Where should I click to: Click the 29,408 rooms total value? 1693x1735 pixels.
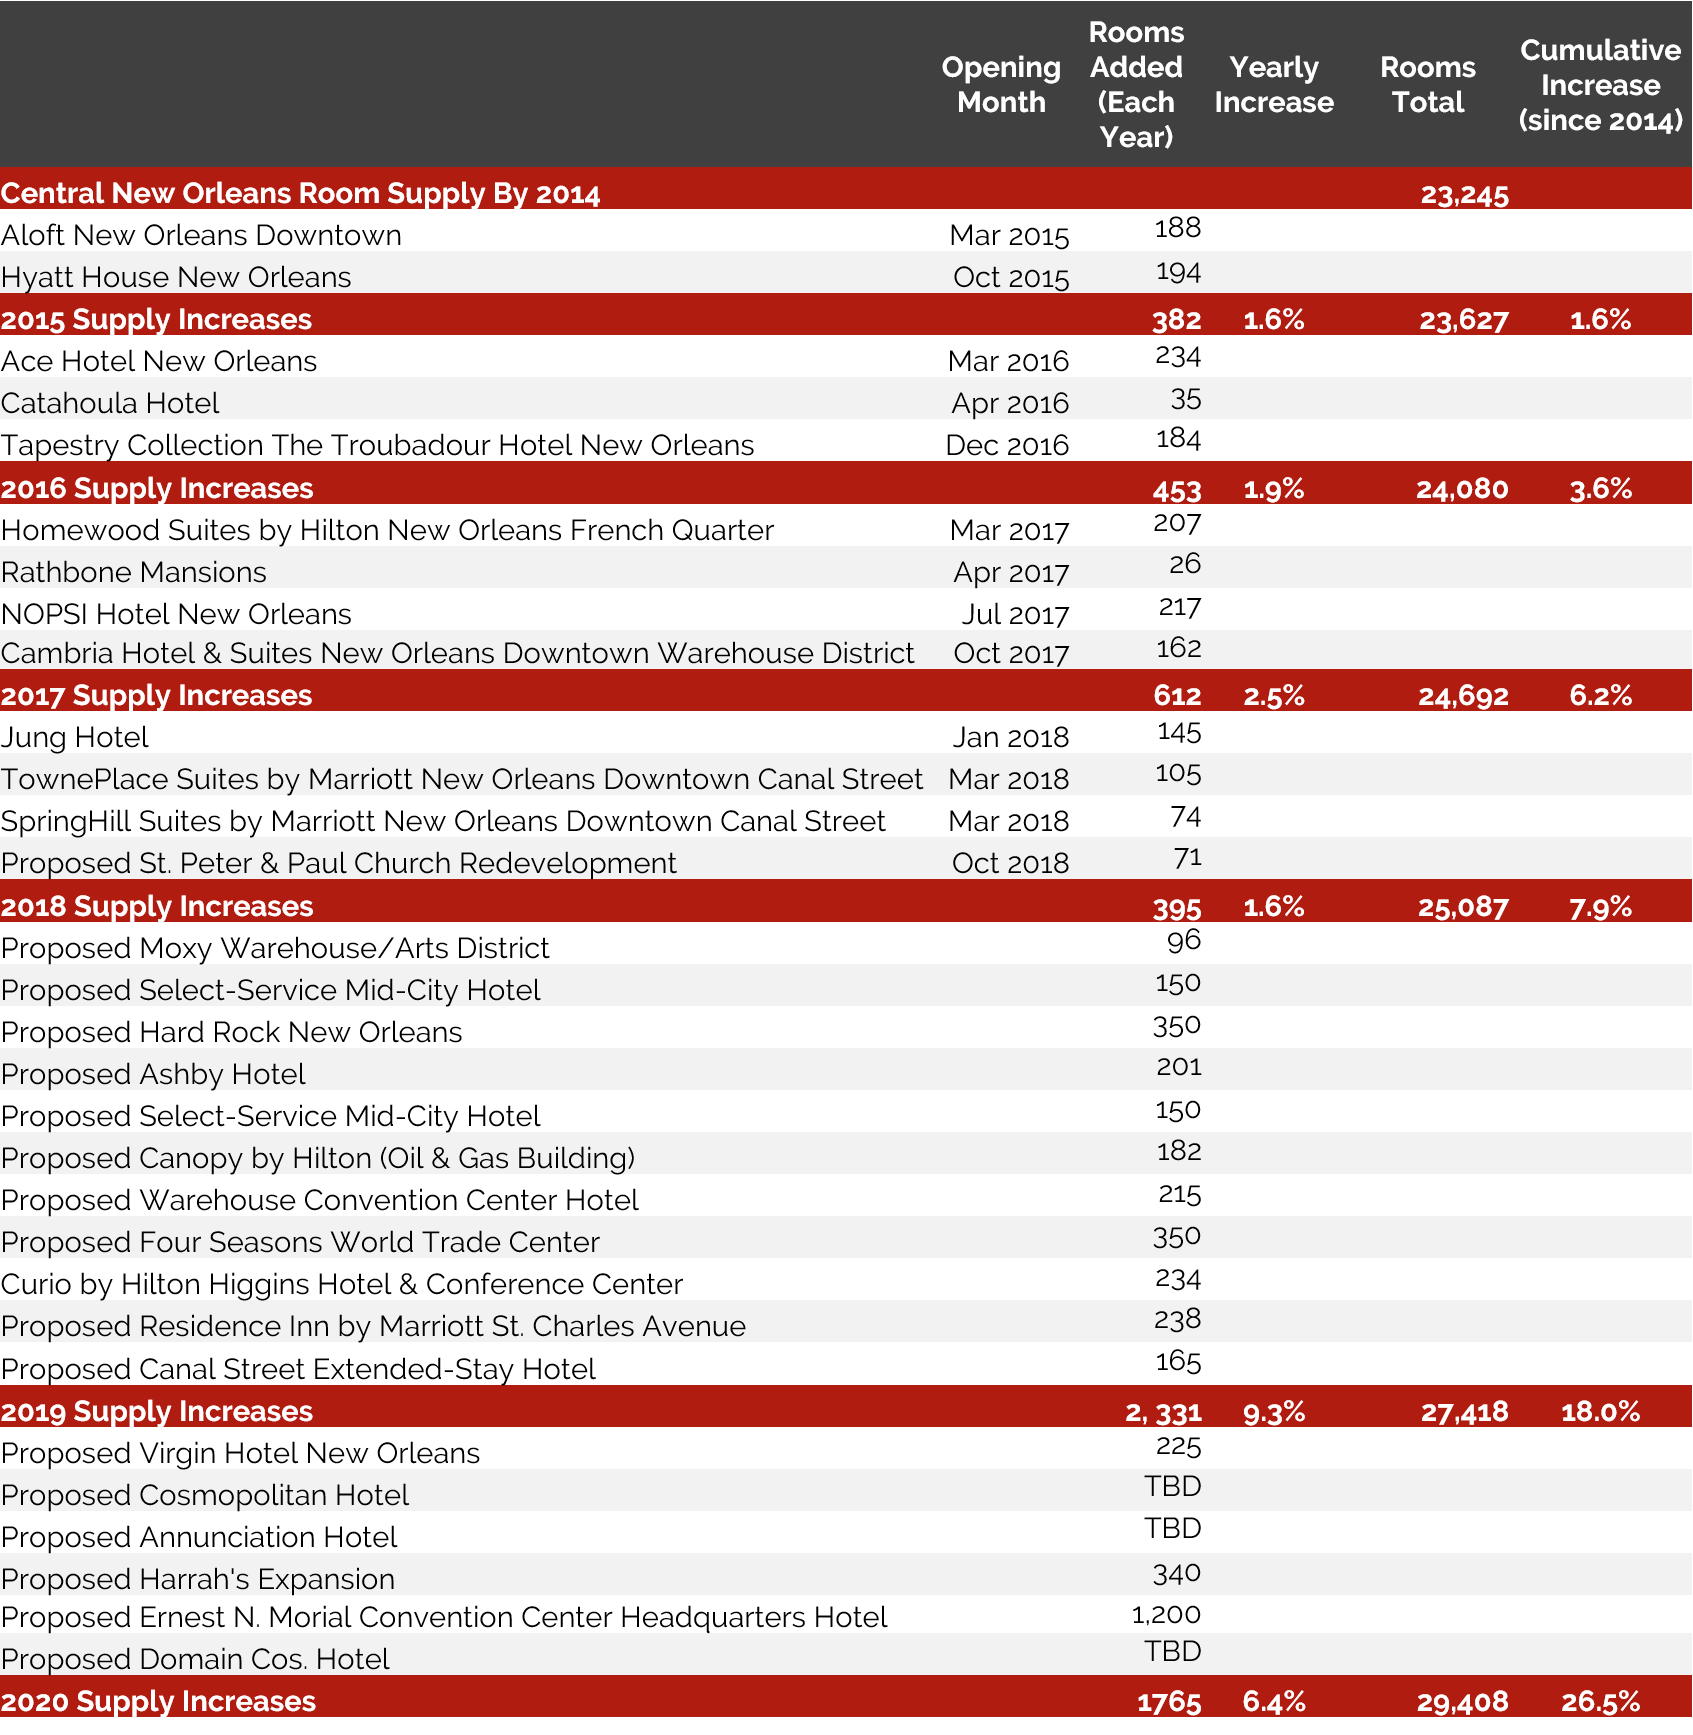point(1462,1702)
